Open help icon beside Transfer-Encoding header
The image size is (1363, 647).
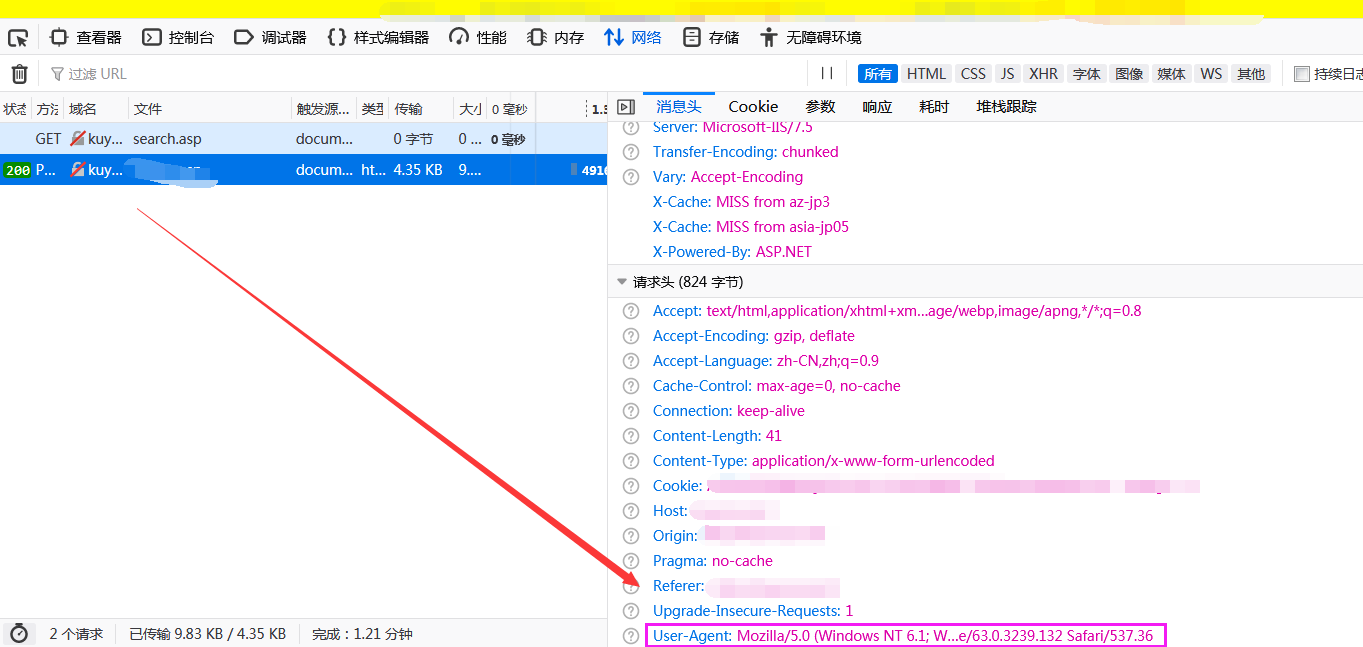point(630,152)
